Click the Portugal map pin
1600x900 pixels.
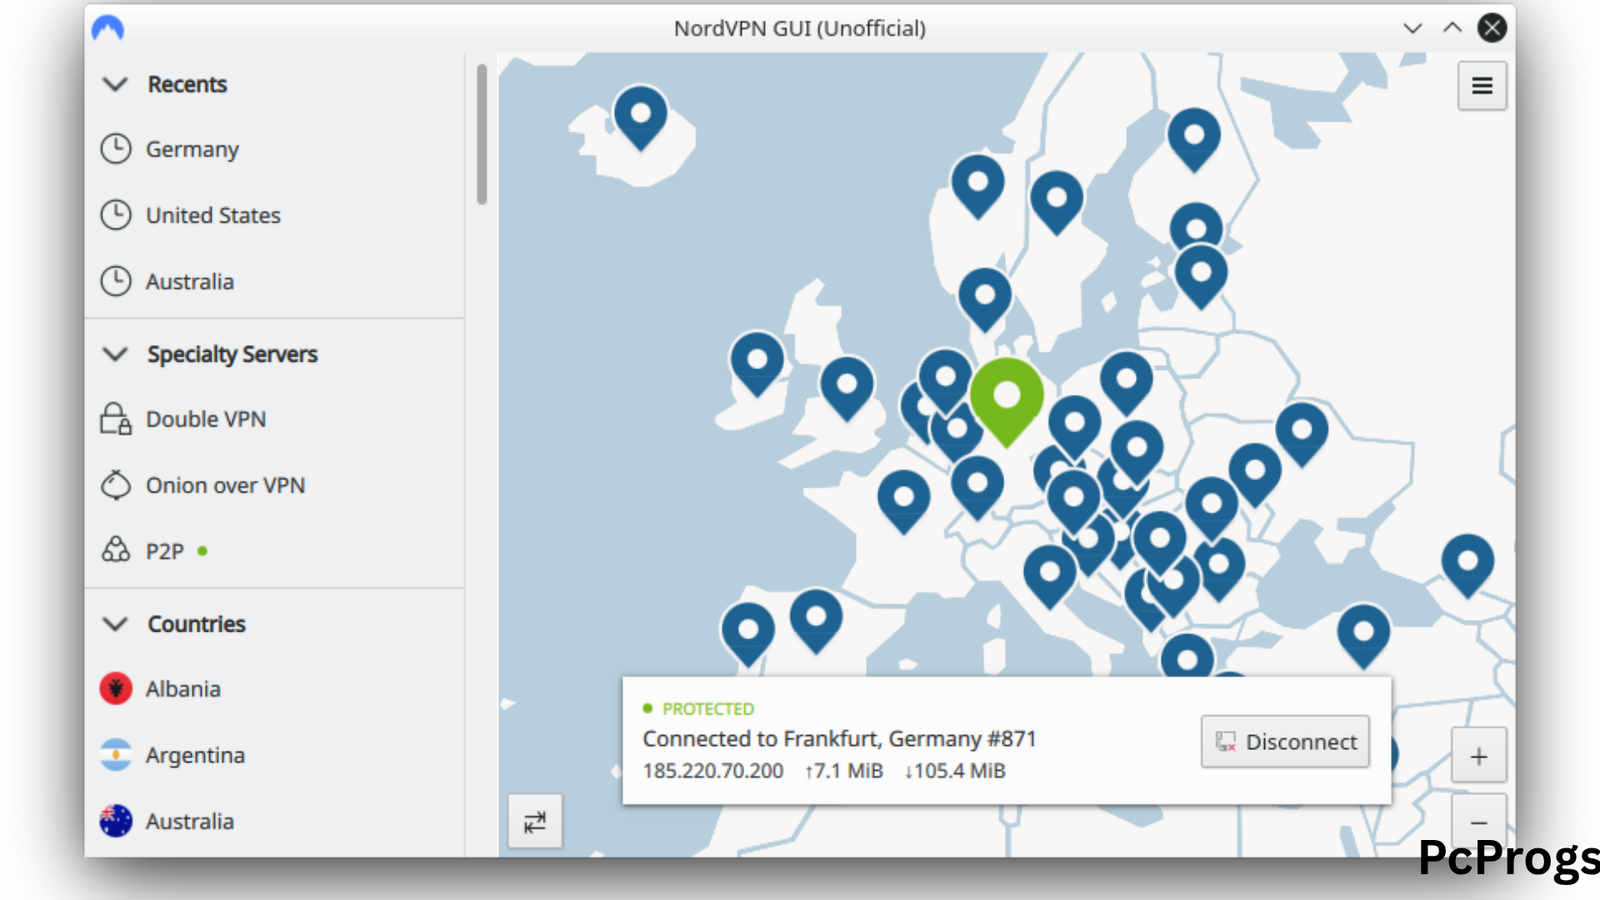coord(748,634)
